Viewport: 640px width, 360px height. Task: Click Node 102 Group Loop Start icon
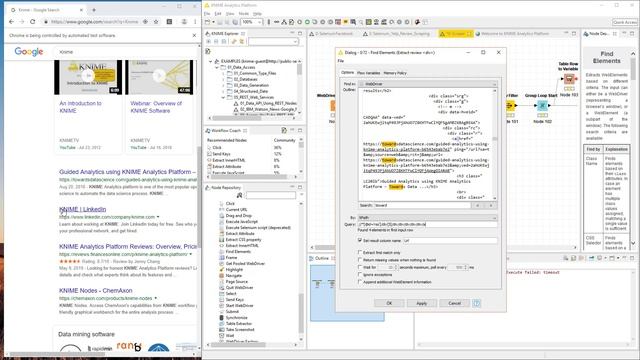click(x=542, y=106)
